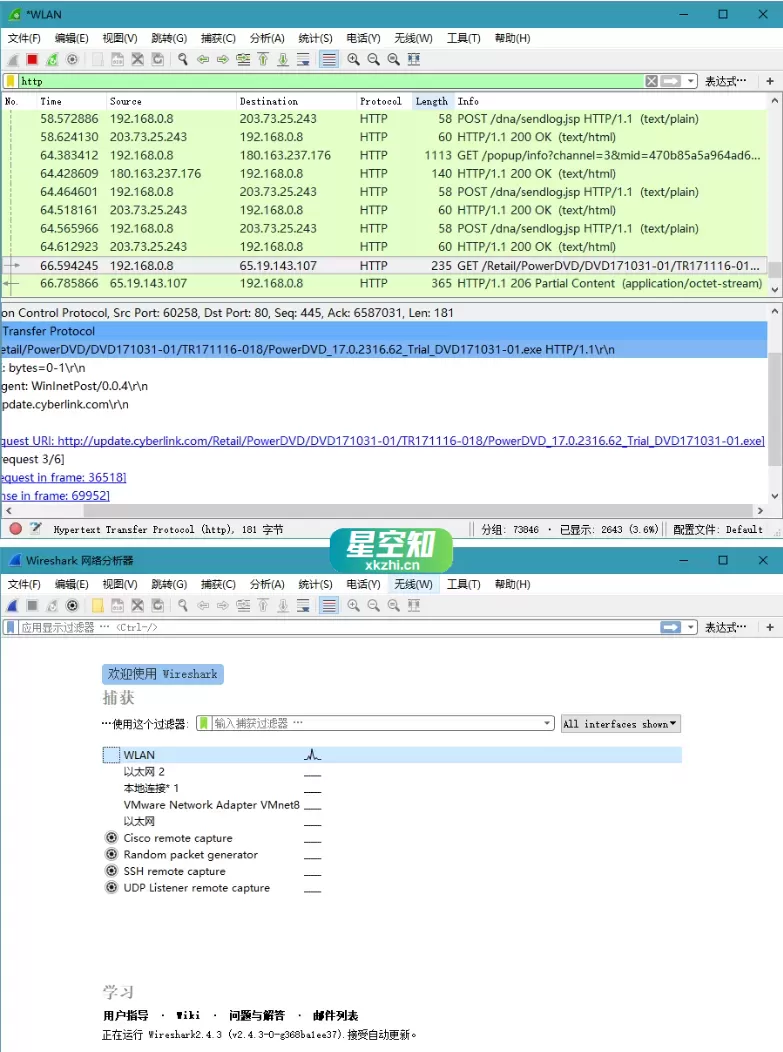Jump to first packet icon in WLAN window
The image size is (783, 1052).
tap(263, 60)
